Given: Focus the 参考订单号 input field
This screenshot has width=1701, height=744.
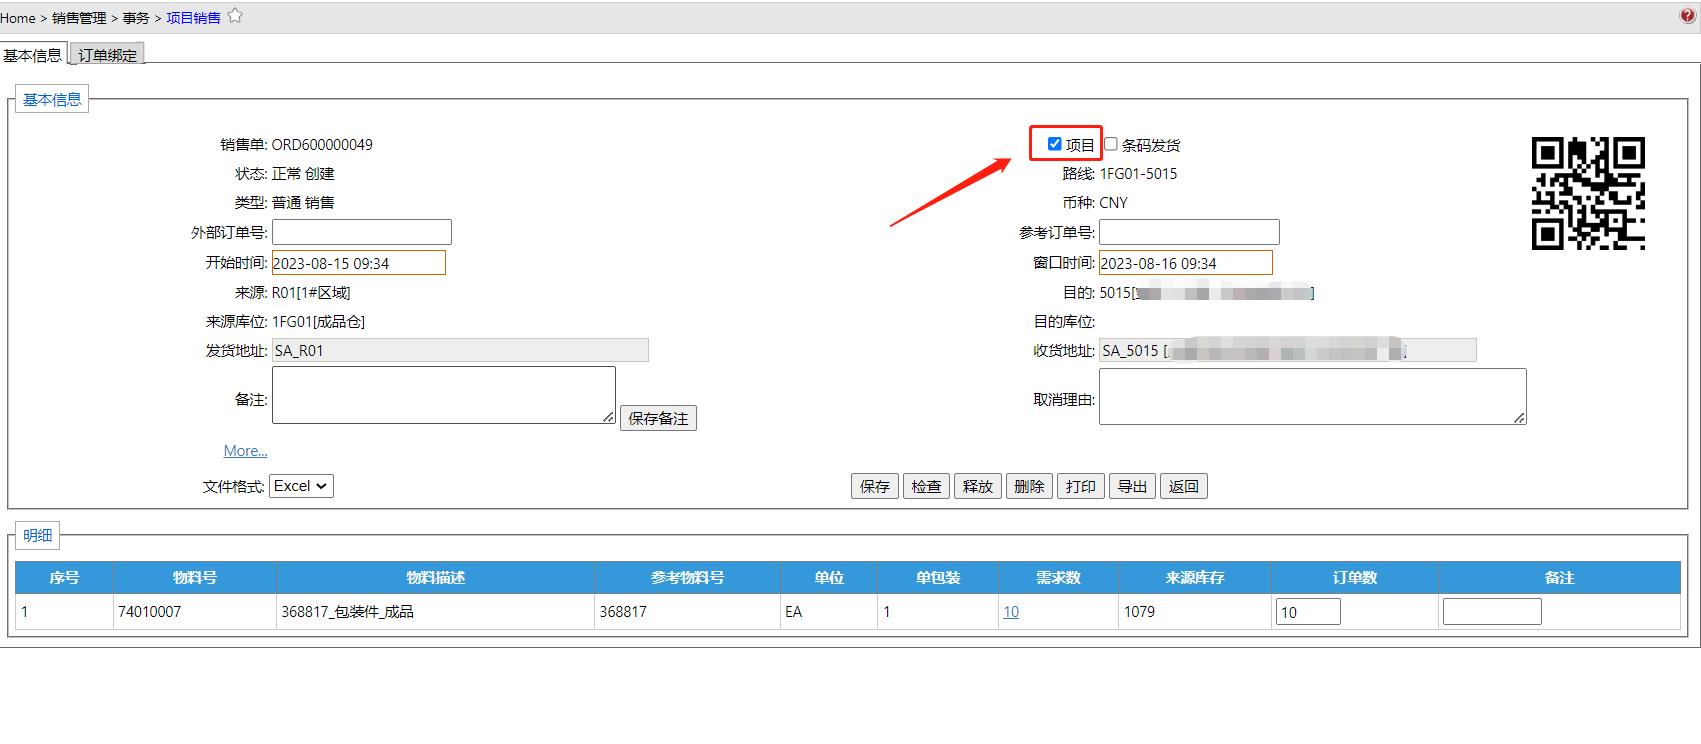Looking at the screenshot, I should [x=1189, y=232].
